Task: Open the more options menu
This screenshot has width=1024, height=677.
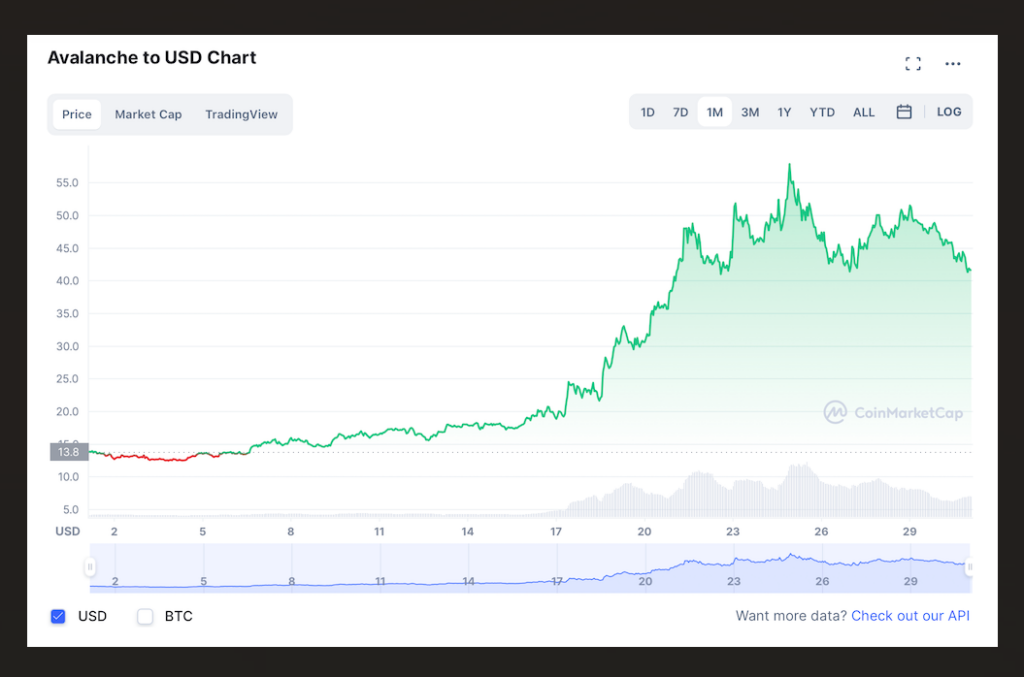Action: tap(952, 63)
